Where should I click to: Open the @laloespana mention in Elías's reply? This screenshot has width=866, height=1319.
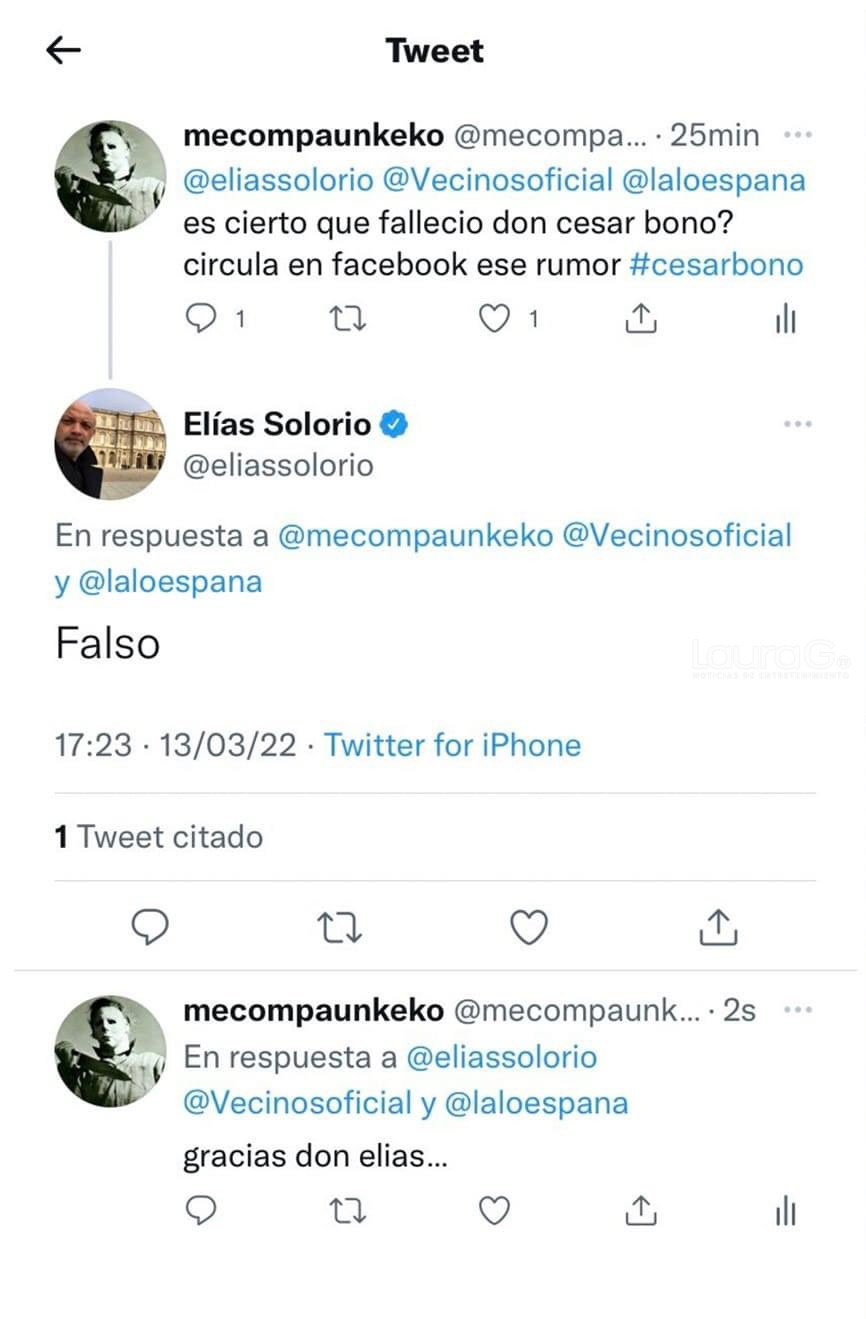[x=170, y=582]
